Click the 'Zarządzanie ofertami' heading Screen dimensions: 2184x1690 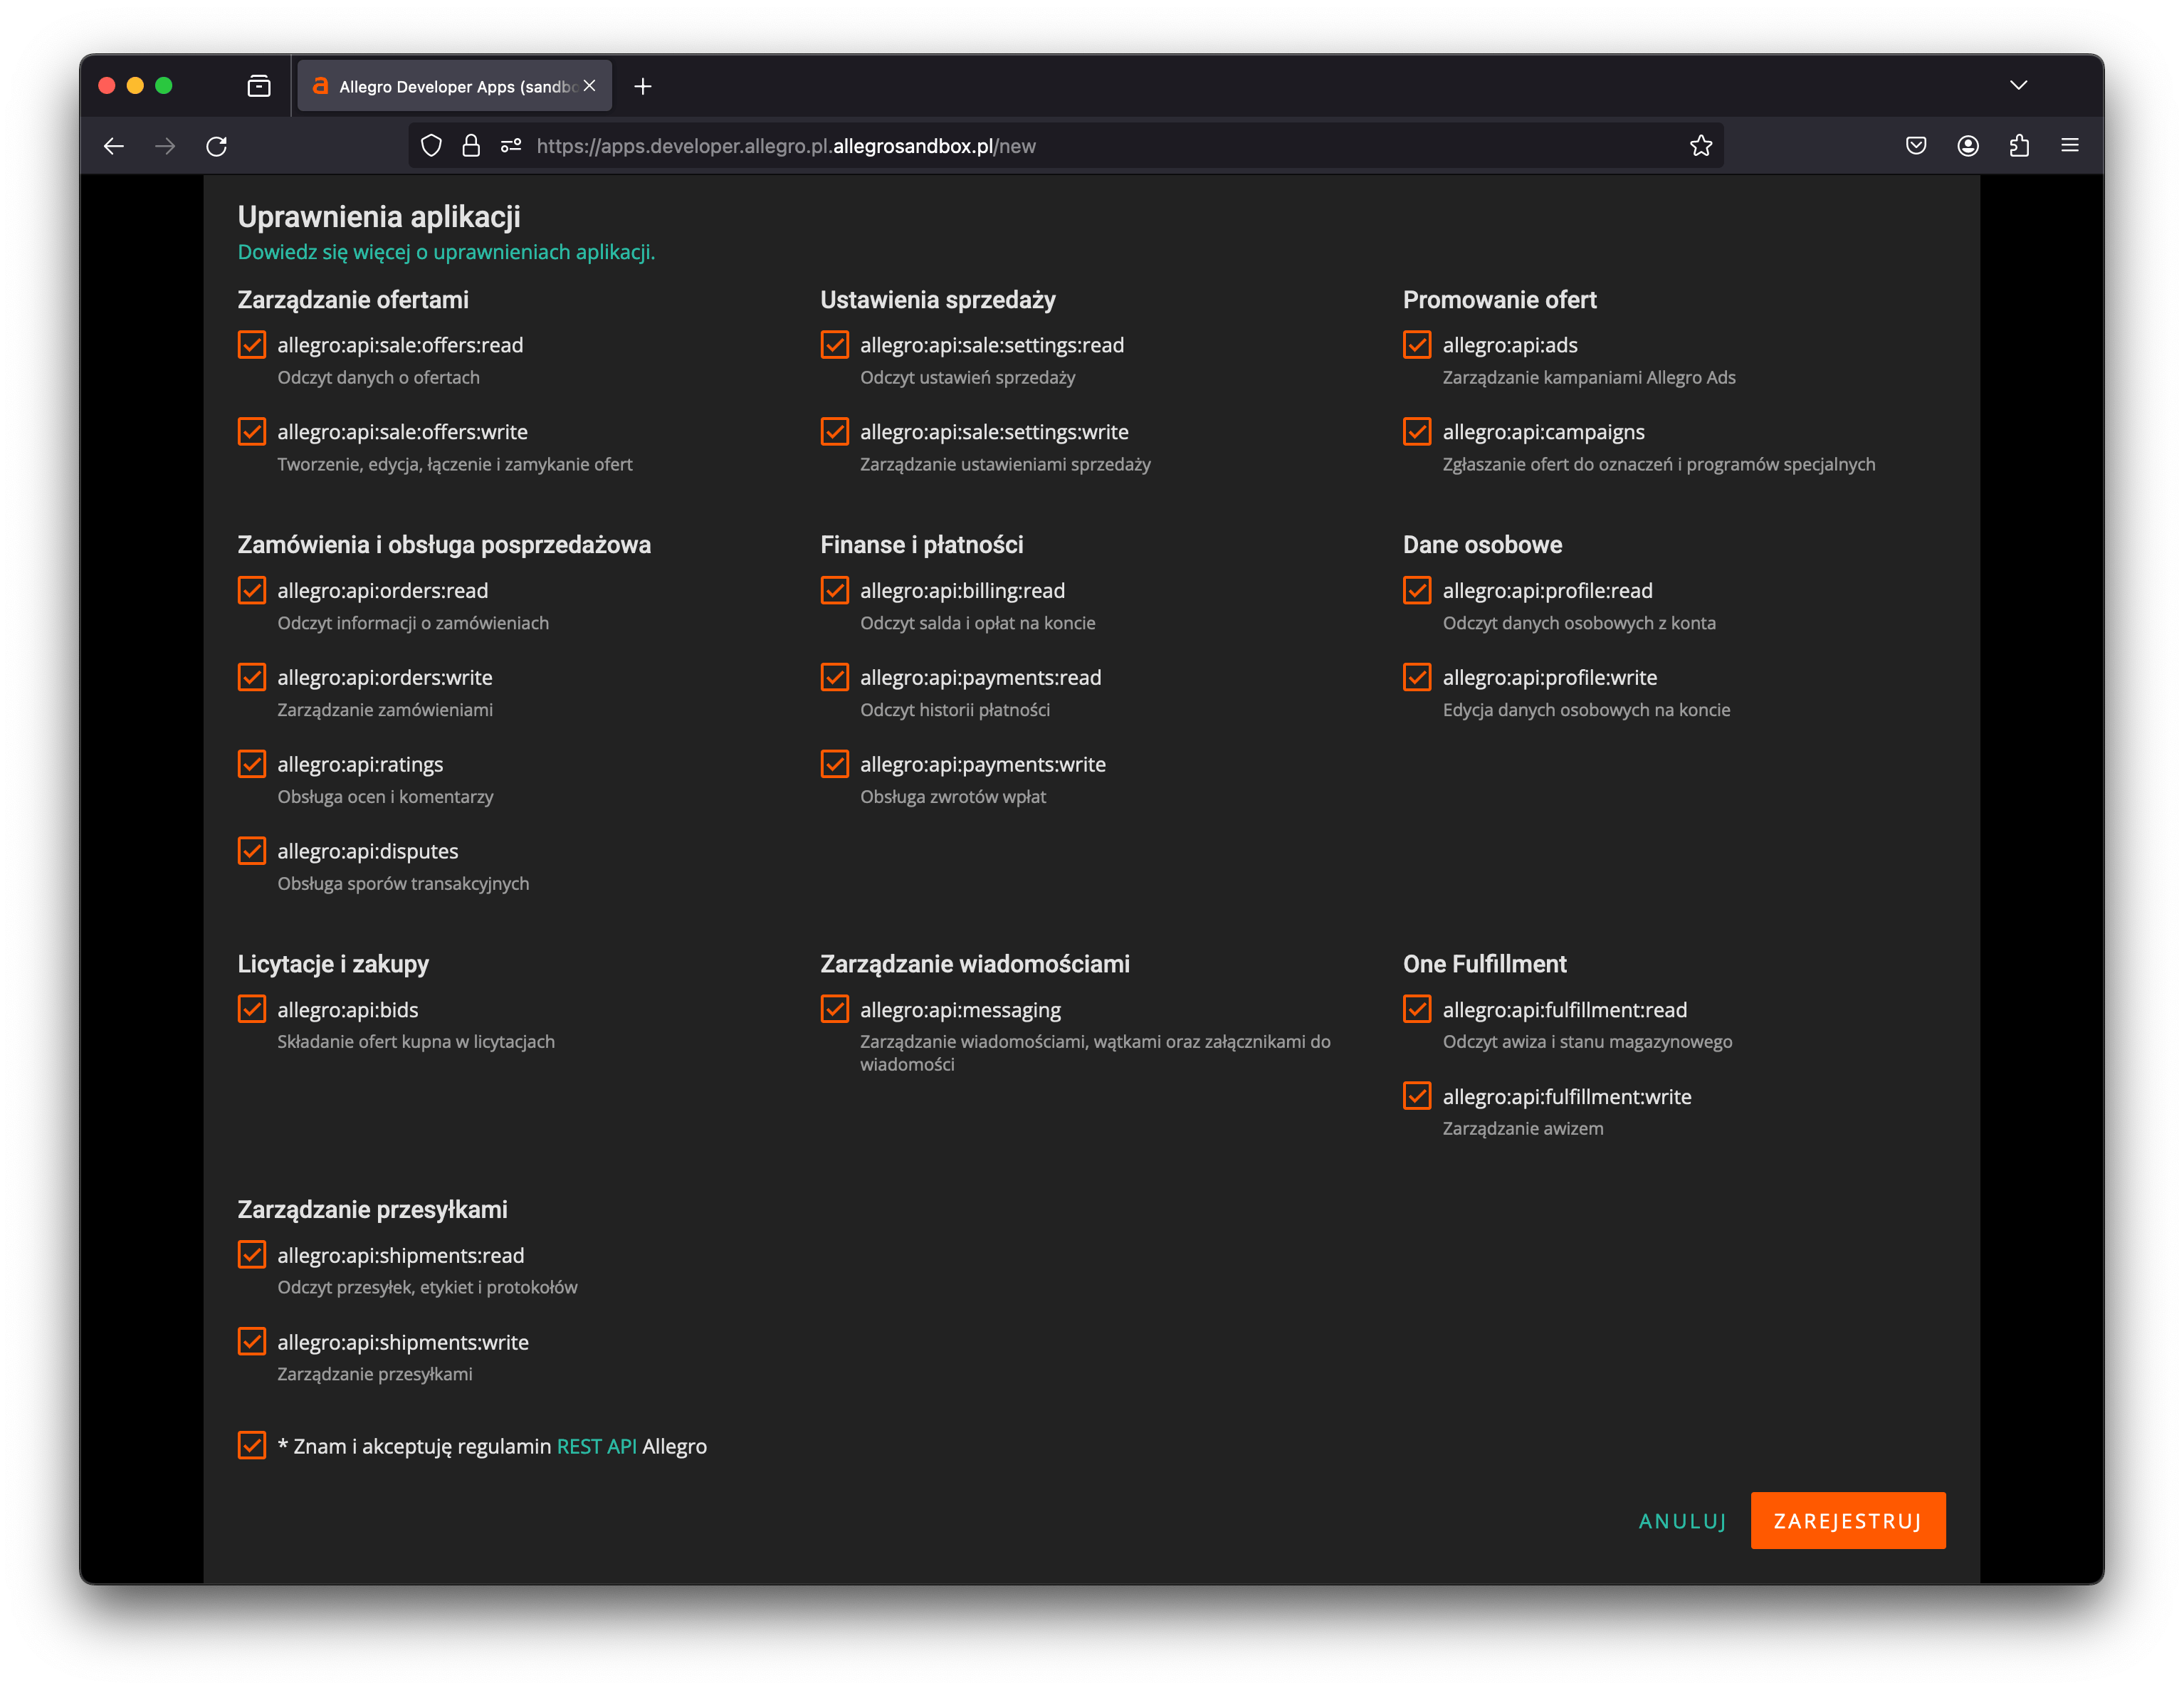tap(353, 301)
